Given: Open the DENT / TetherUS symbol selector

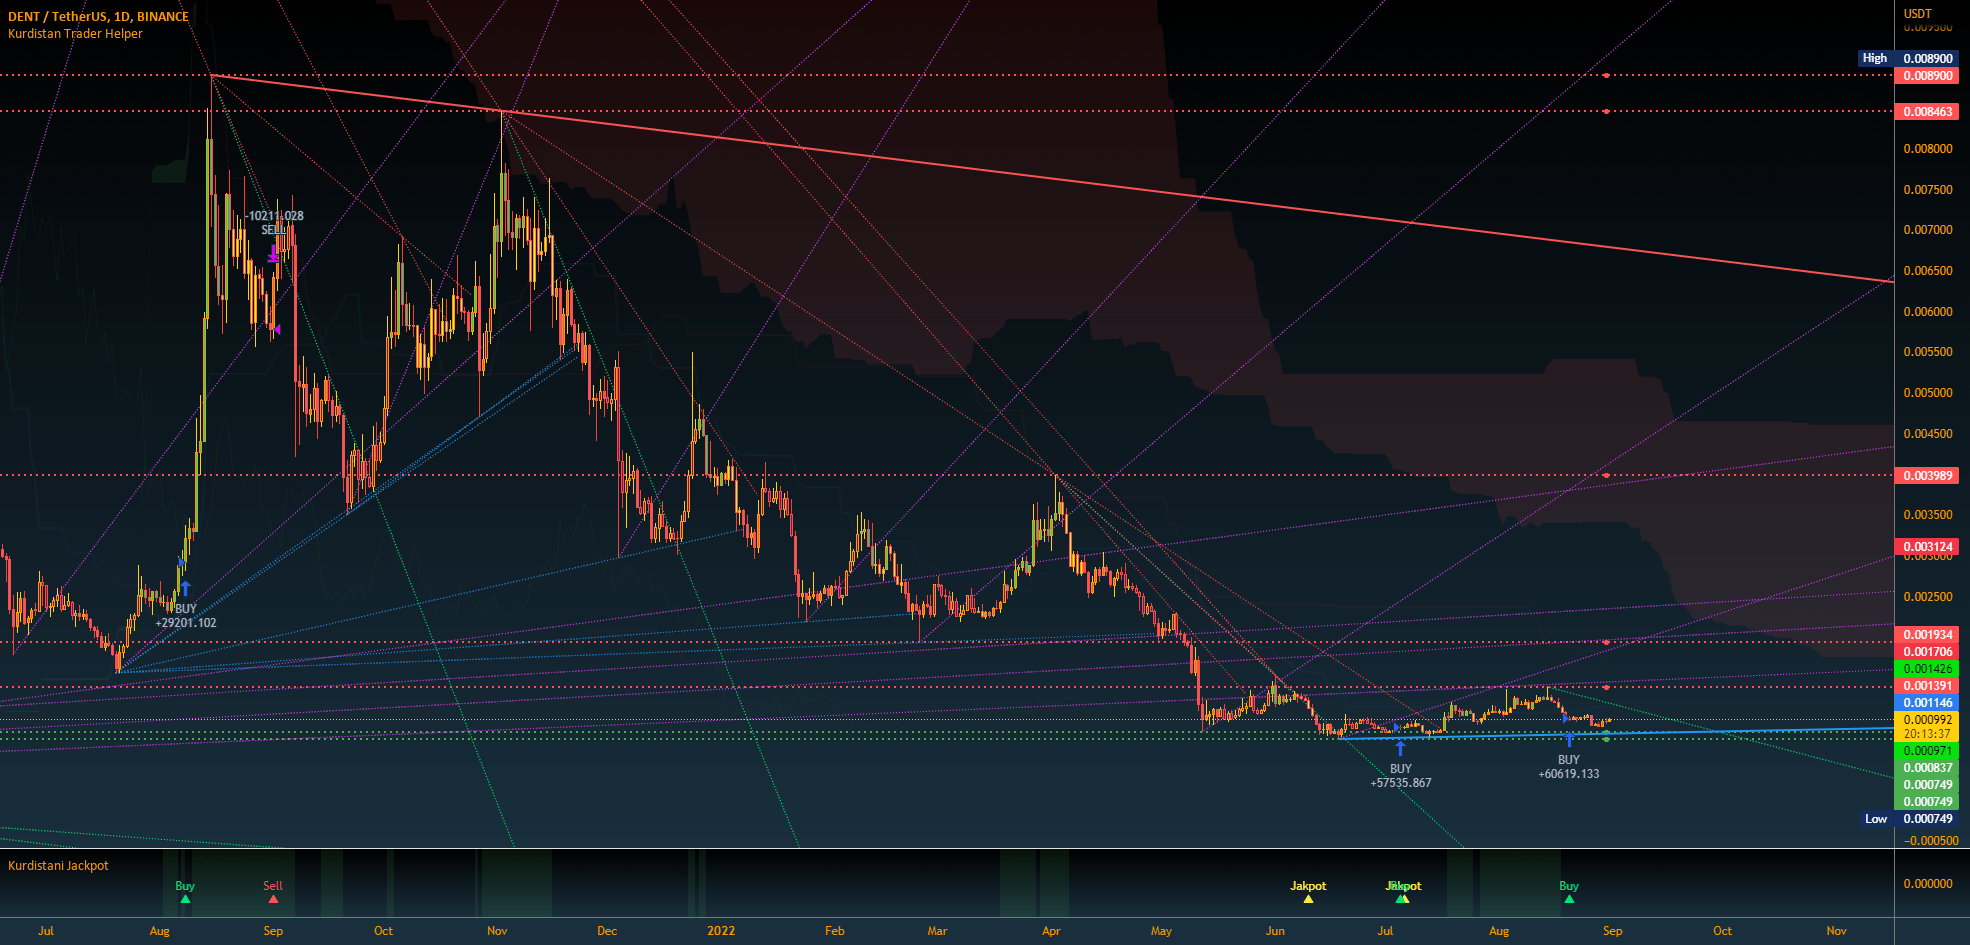Looking at the screenshot, I should pos(60,16).
